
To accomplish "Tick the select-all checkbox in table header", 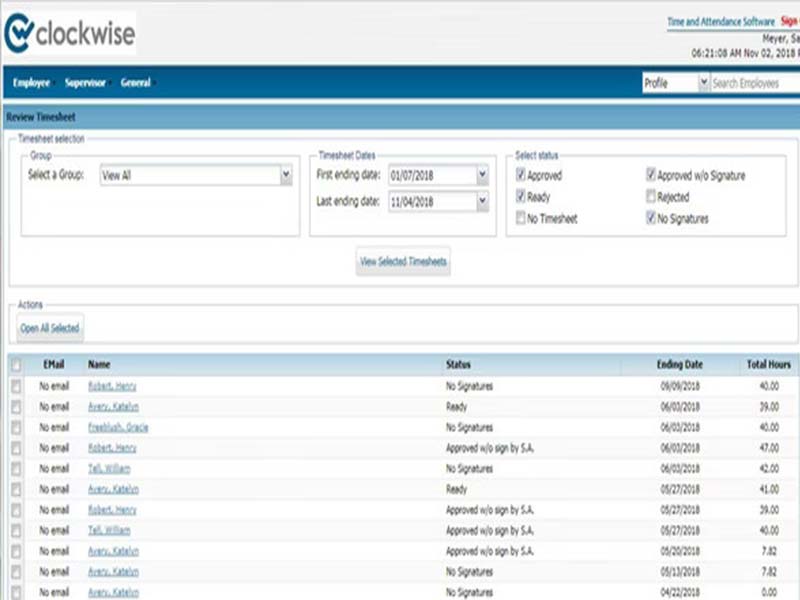I will [x=15, y=366].
